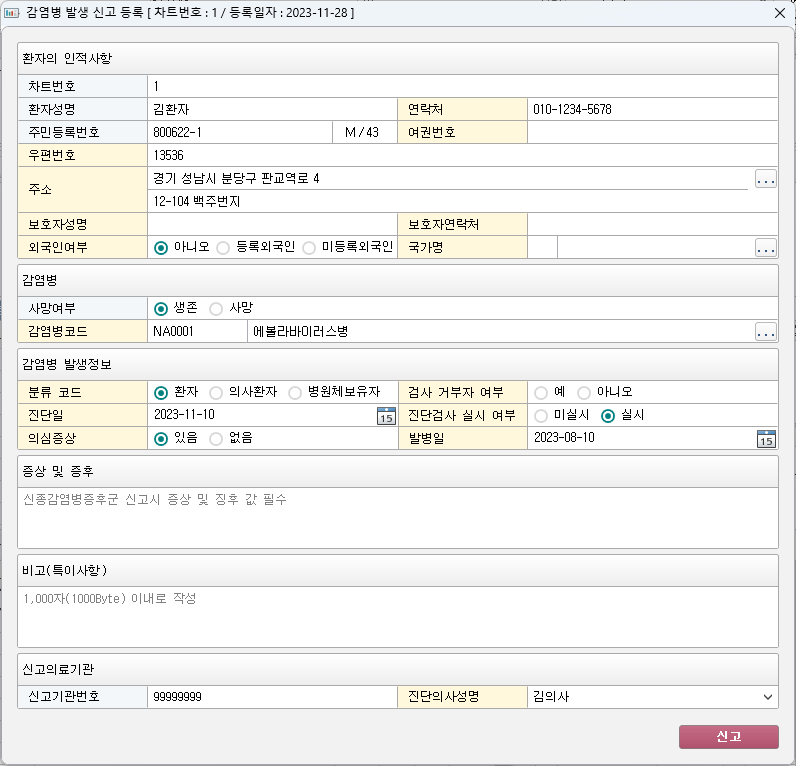Click the 연락처 field with 010-1234-5678
The image size is (796, 766).
coord(651,110)
